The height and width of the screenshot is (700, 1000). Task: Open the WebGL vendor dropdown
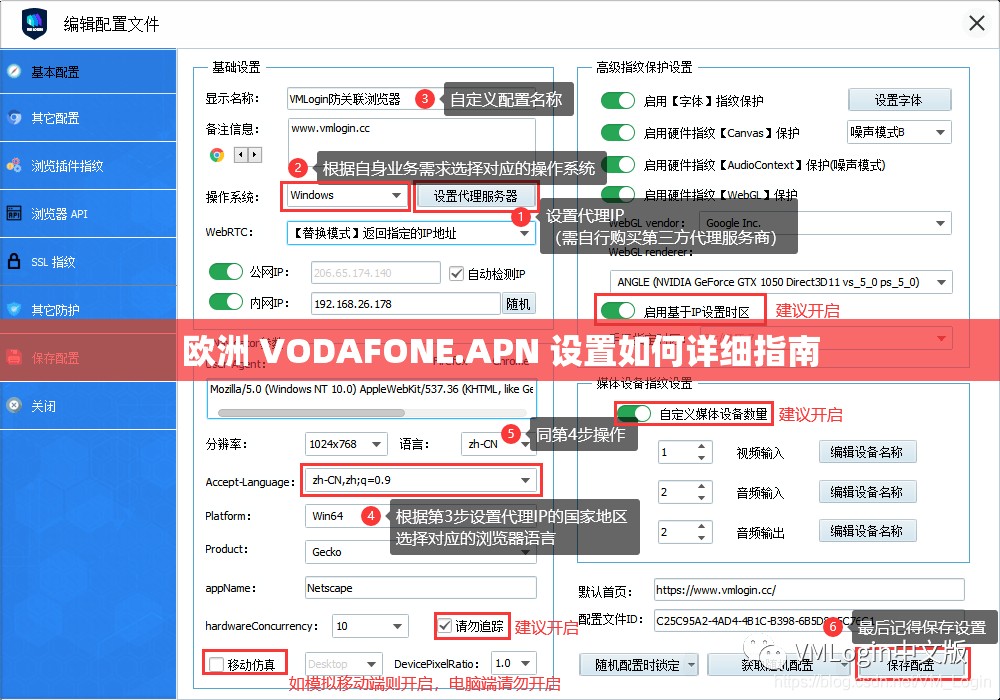[x=825, y=223]
